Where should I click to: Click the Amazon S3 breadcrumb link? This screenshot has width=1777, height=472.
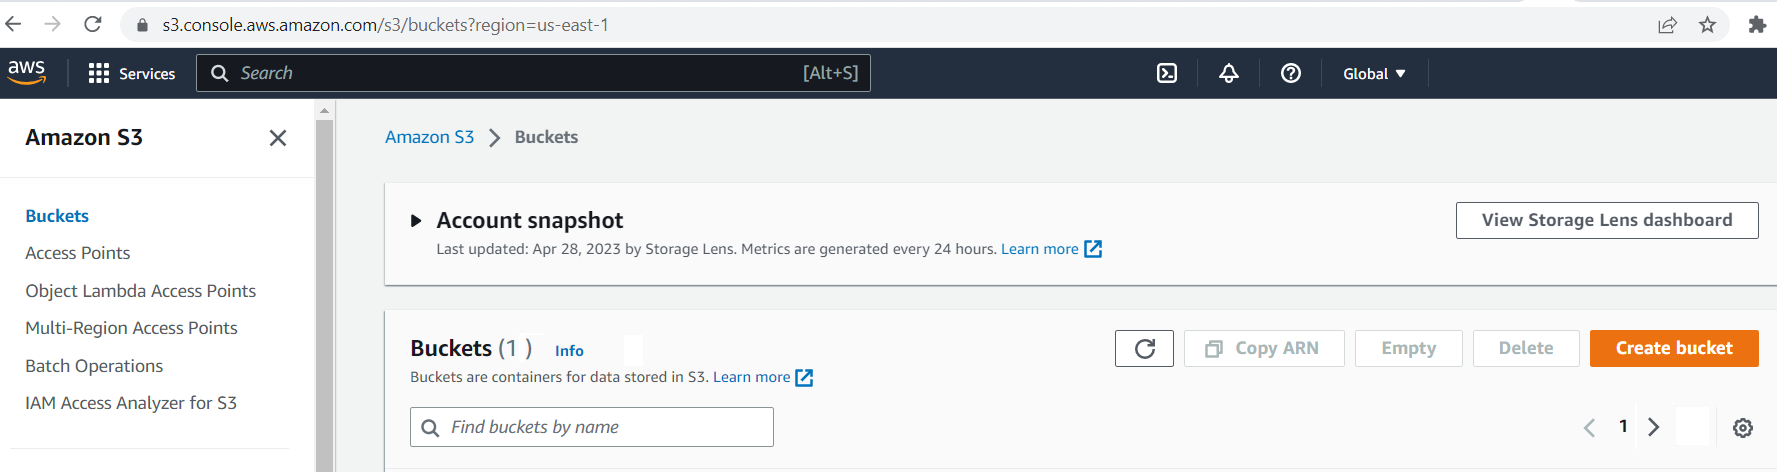[429, 137]
